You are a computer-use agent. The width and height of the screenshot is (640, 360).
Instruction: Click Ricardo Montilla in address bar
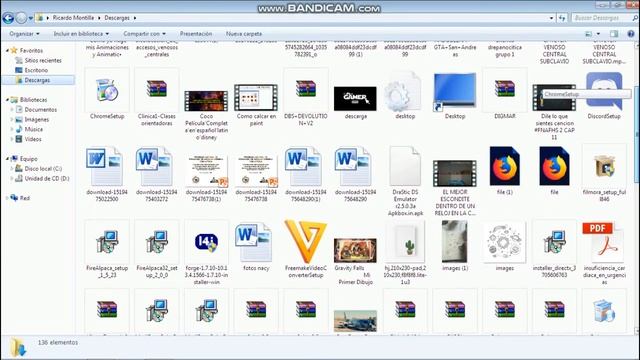pyautogui.click(x=73, y=18)
